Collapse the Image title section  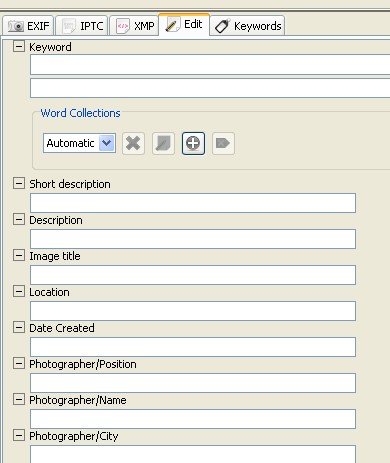pyautogui.click(x=19, y=255)
